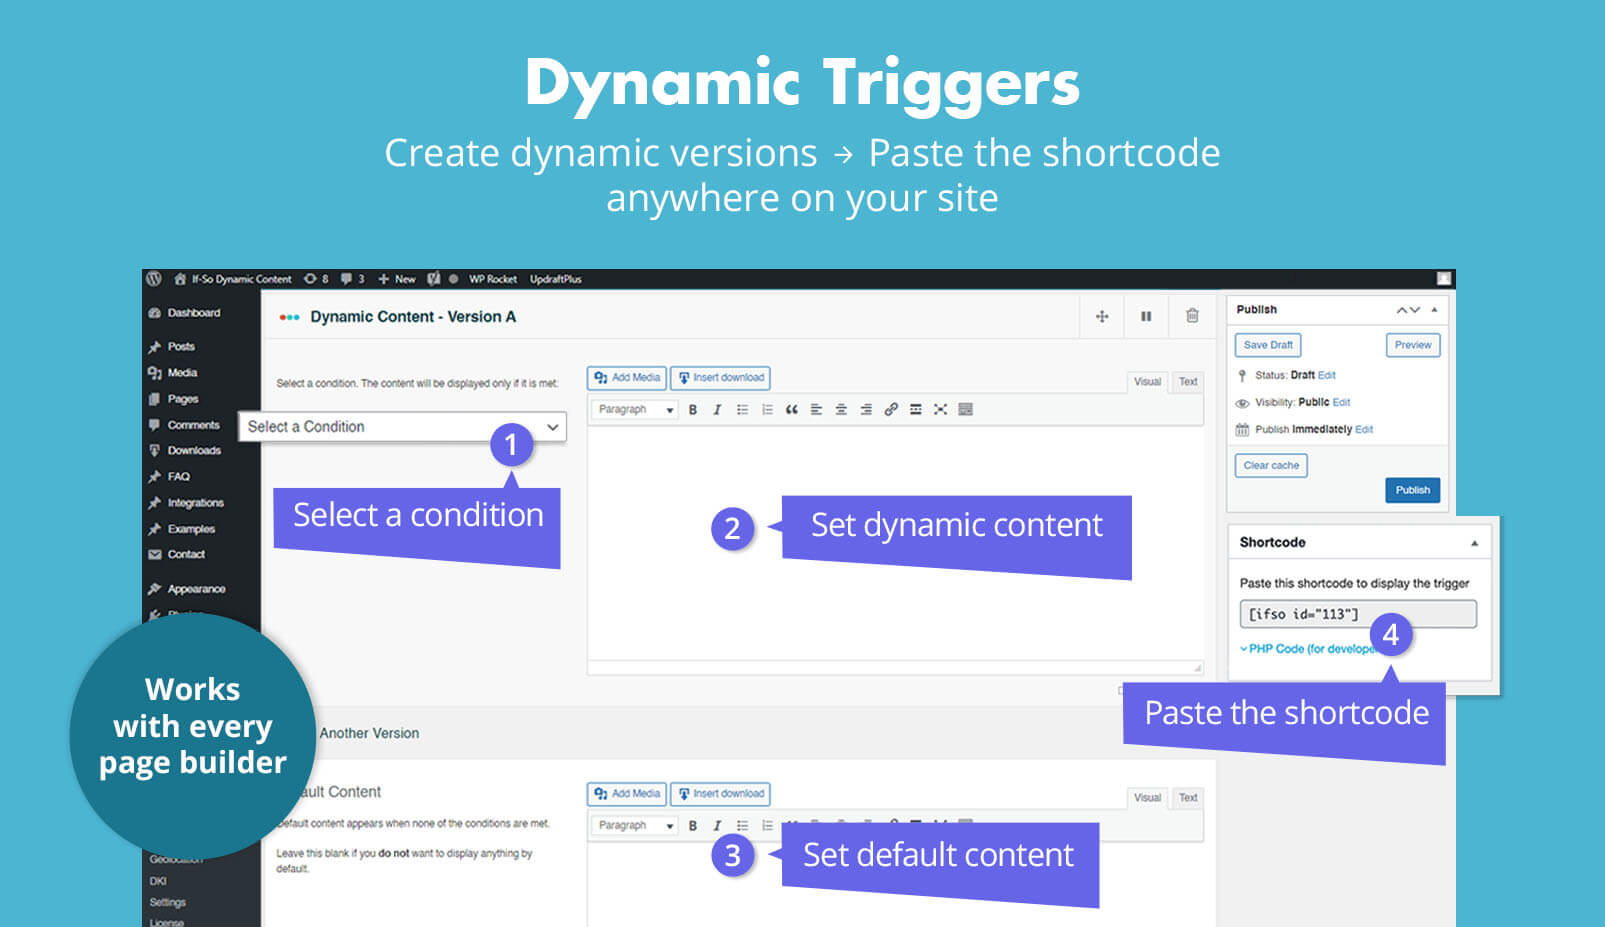The width and height of the screenshot is (1605, 927).
Task: Delete Version A using the trash icon
Action: [1192, 316]
